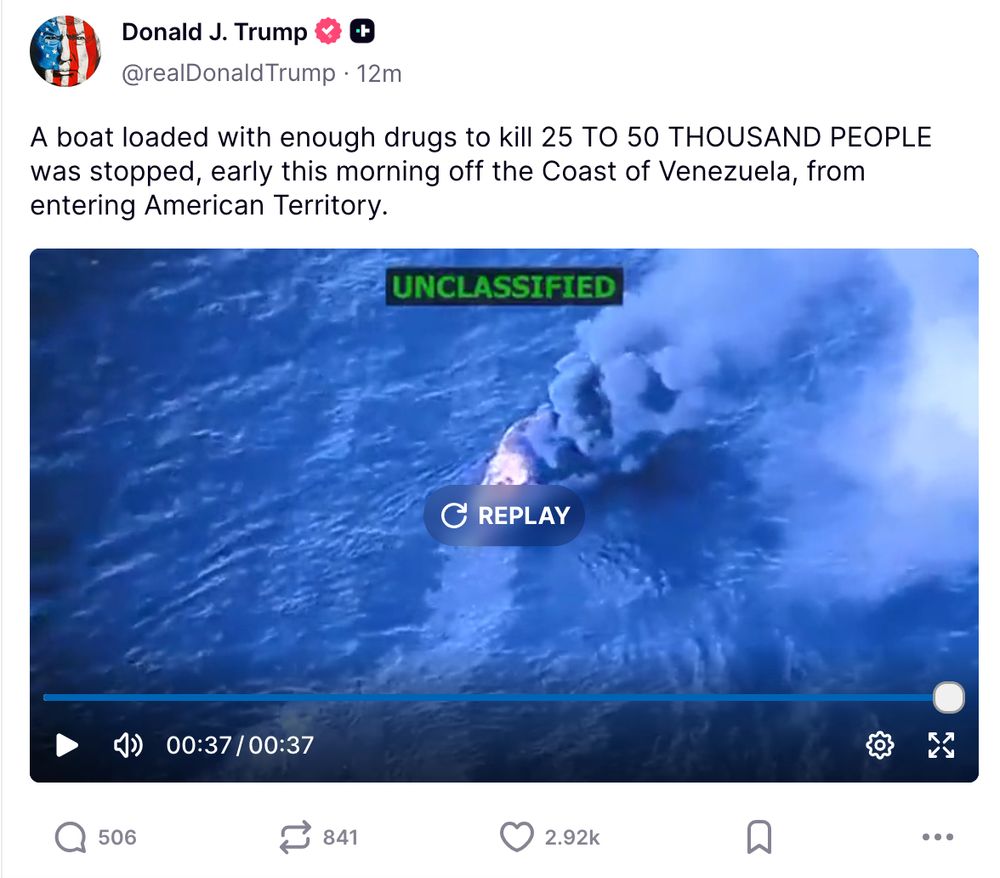Like the post with the heart icon

tap(517, 837)
